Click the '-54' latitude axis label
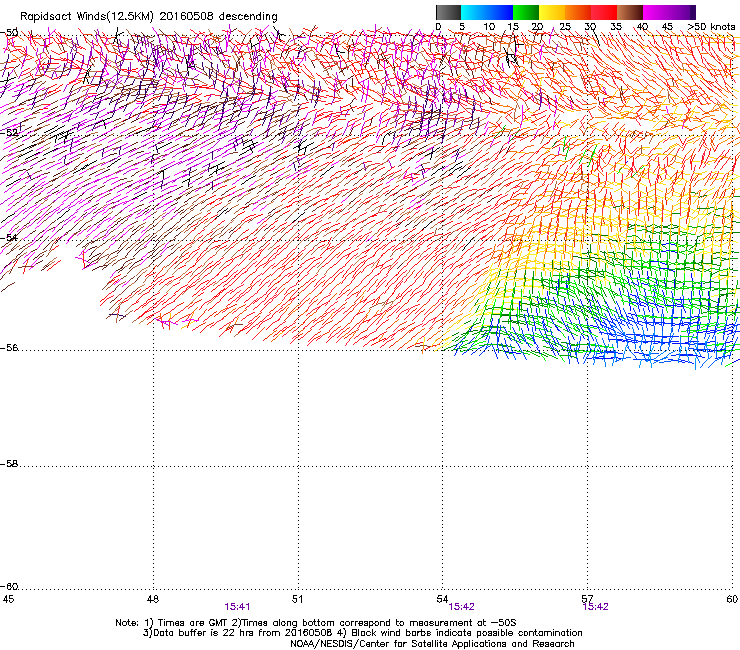The image size is (740, 650). point(9,237)
